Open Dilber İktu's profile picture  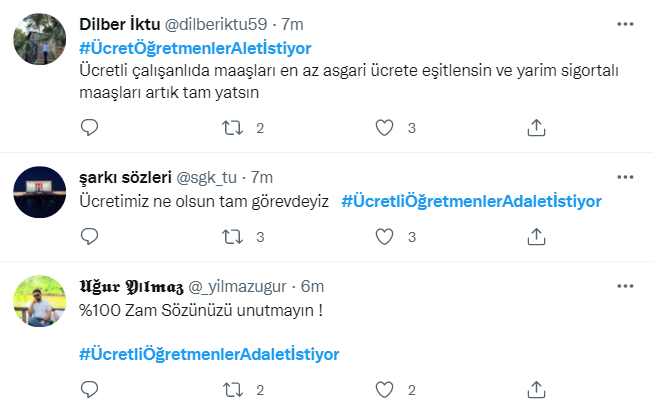tap(40, 39)
